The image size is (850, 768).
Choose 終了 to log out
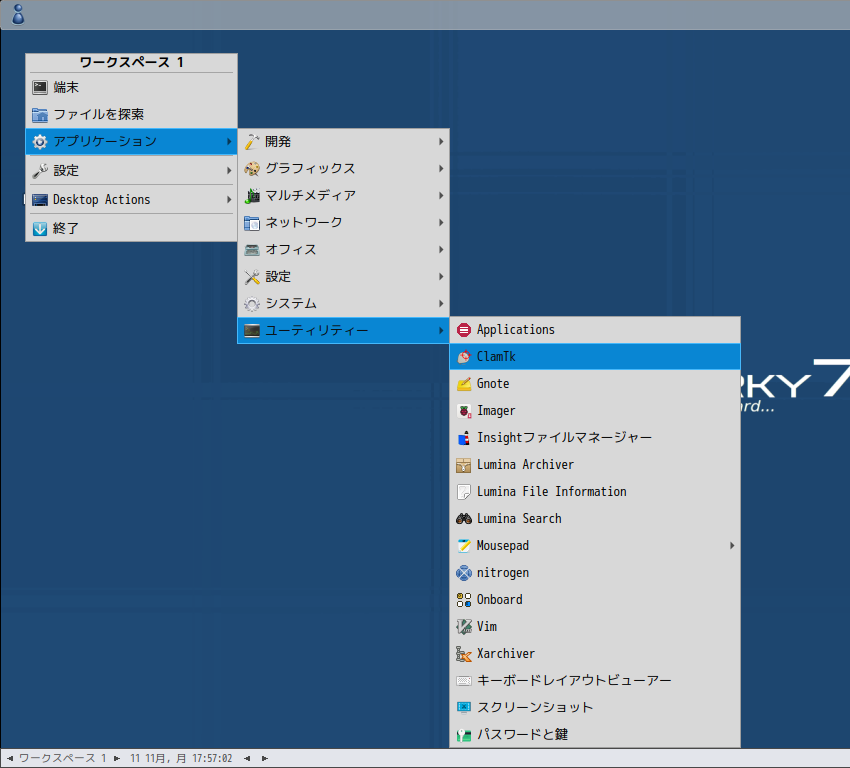(x=131, y=229)
